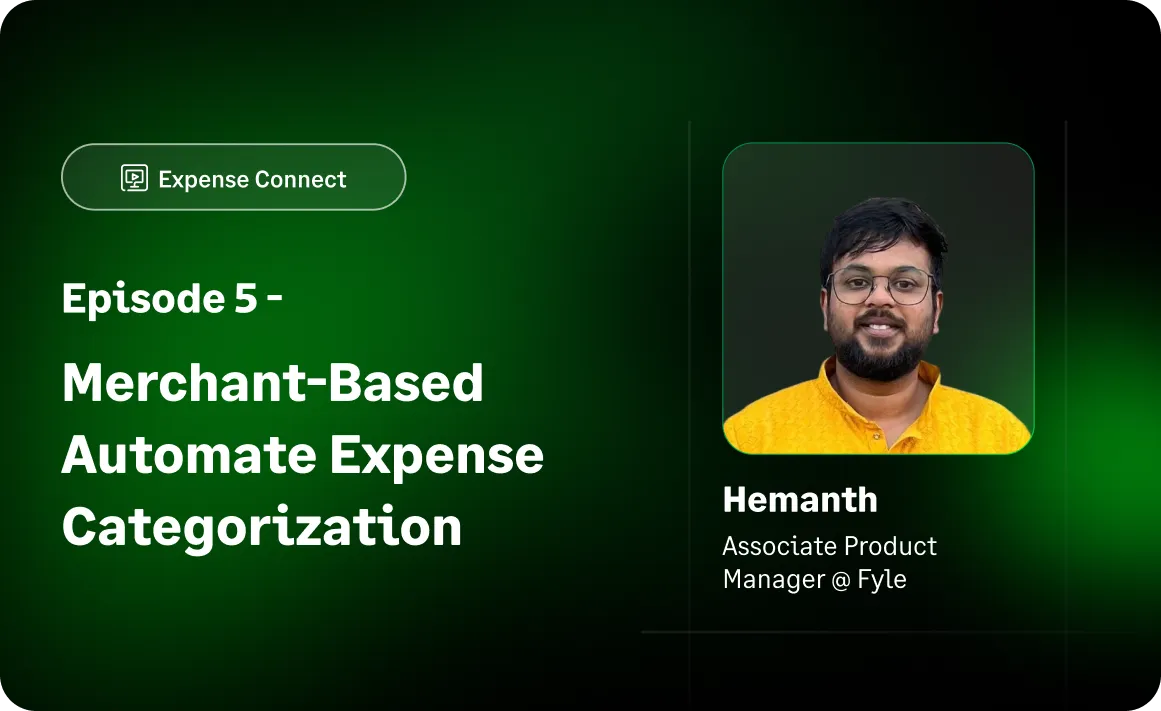Image resolution: width=1161 pixels, height=711 pixels.
Task: Click the Automate Expense text line
Action: tap(303, 455)
